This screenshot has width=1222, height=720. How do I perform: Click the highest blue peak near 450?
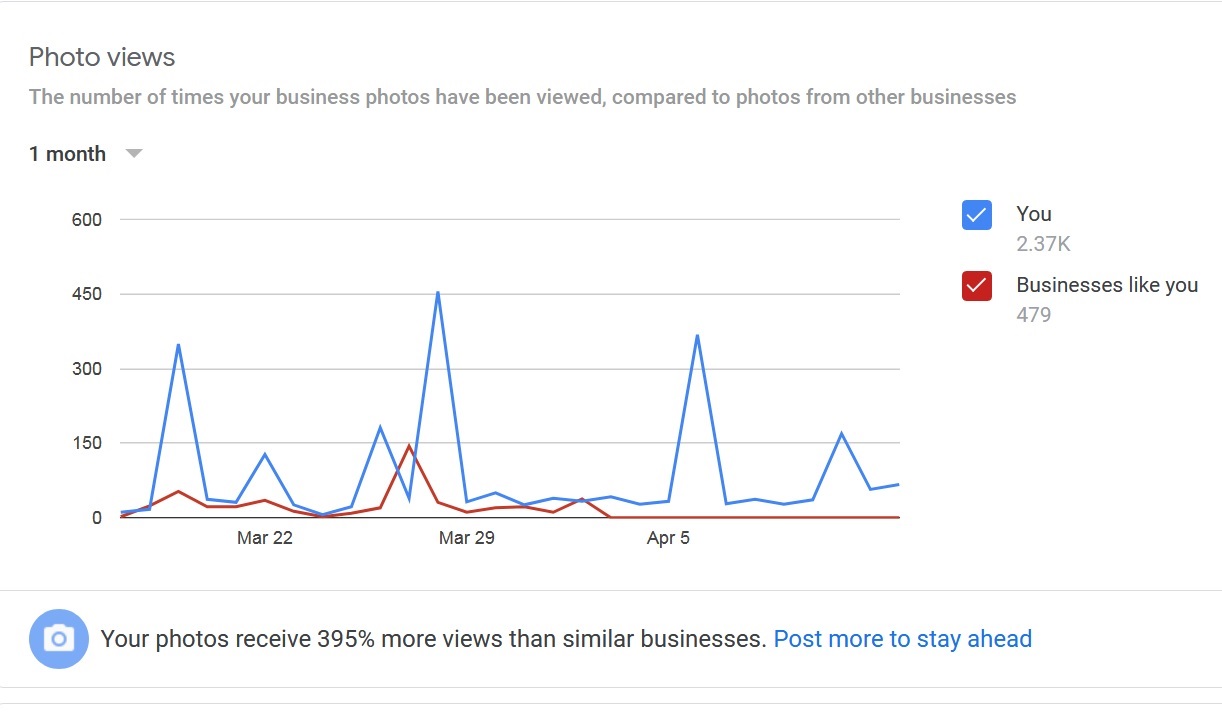pyautogui.click(x=438, y=293)
